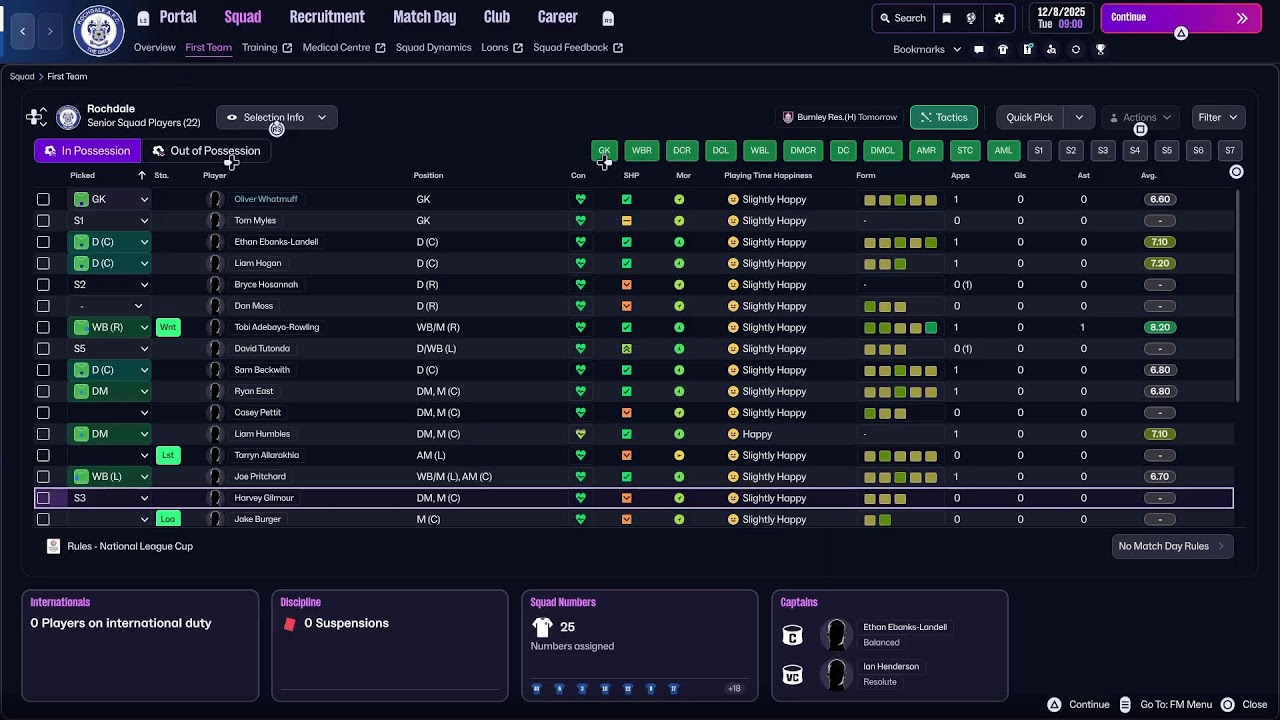The width and height of the screenshot is (1280, 720).
Task: Tick the checkbox for Jake Burger
Action: [43, 519]
